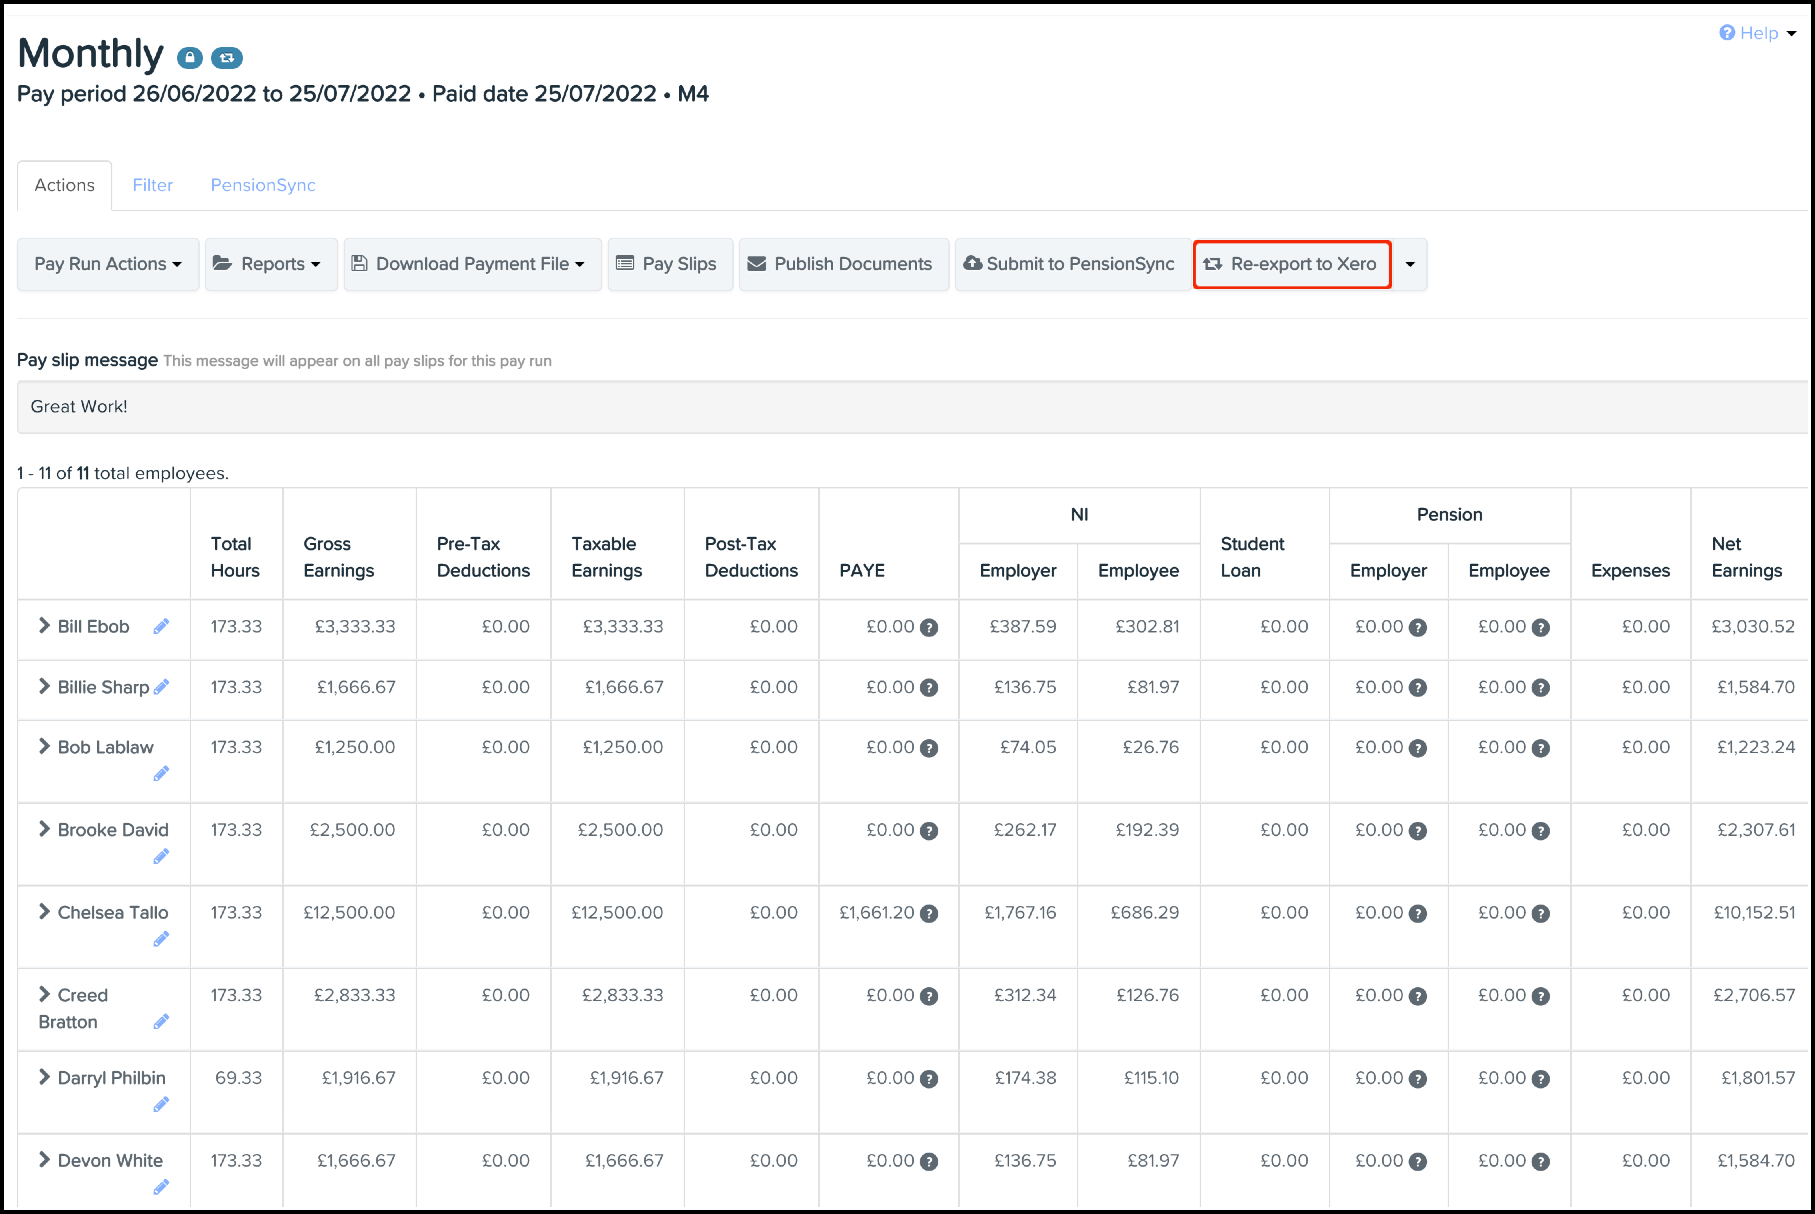The height and width of the screenshot is (1214, 1815).
Task: Open the caret dropdown next to Re-export to Xero
Action: coord(1410,264)
